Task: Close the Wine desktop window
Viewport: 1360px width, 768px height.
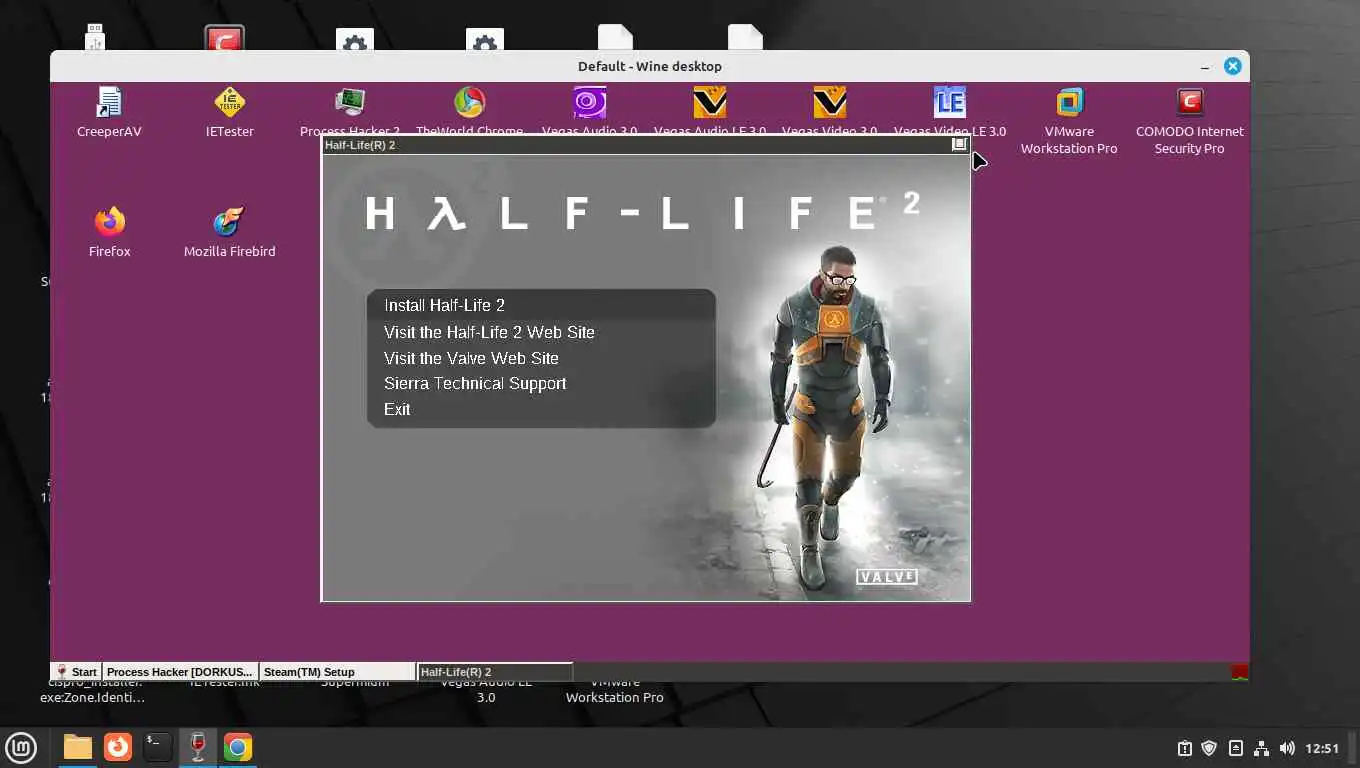Action: 1233,66
